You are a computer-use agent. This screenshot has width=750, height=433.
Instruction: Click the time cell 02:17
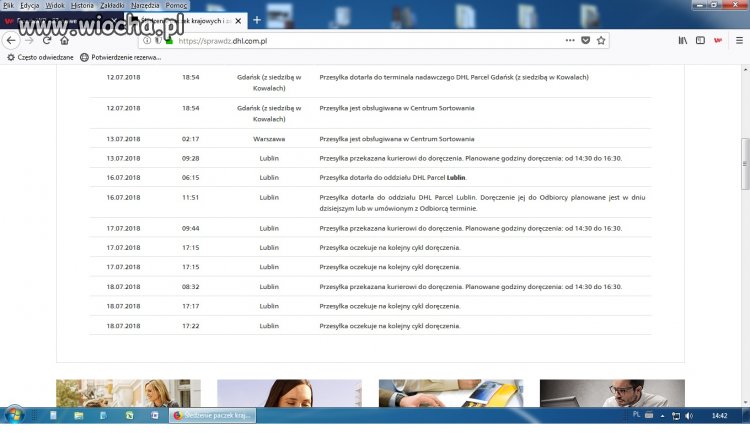(x=190, y=139)
